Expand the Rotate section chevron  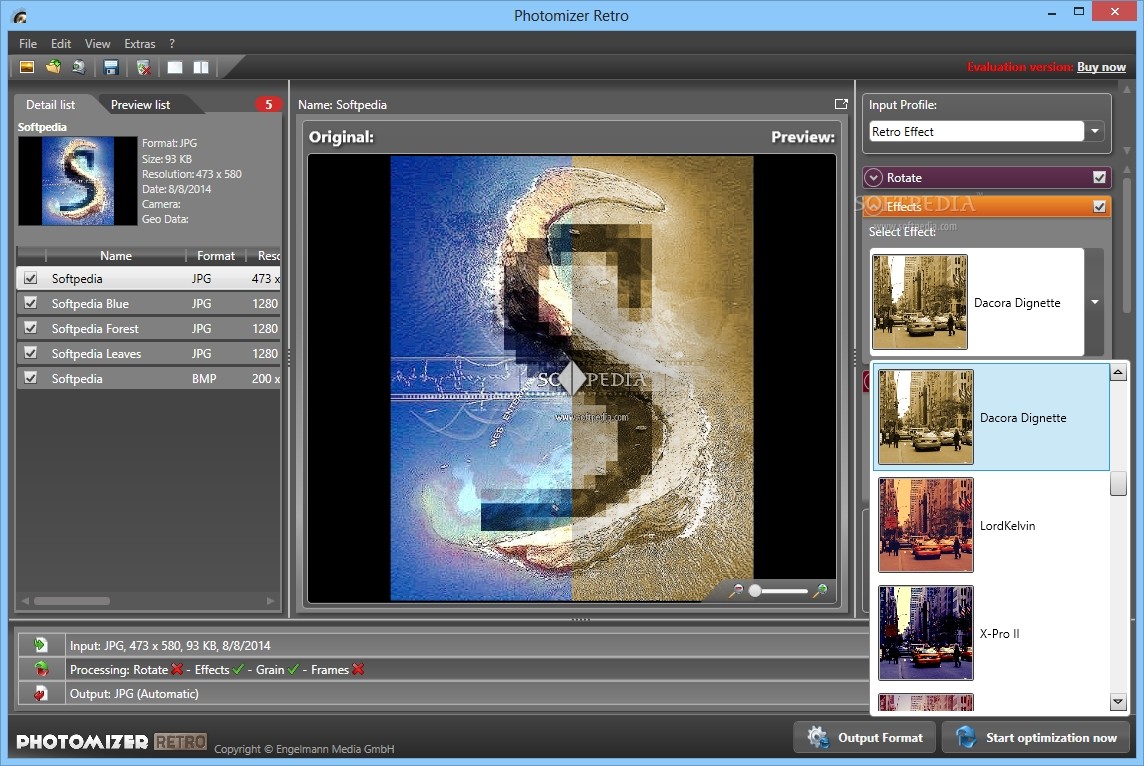(x=873, y=177)
